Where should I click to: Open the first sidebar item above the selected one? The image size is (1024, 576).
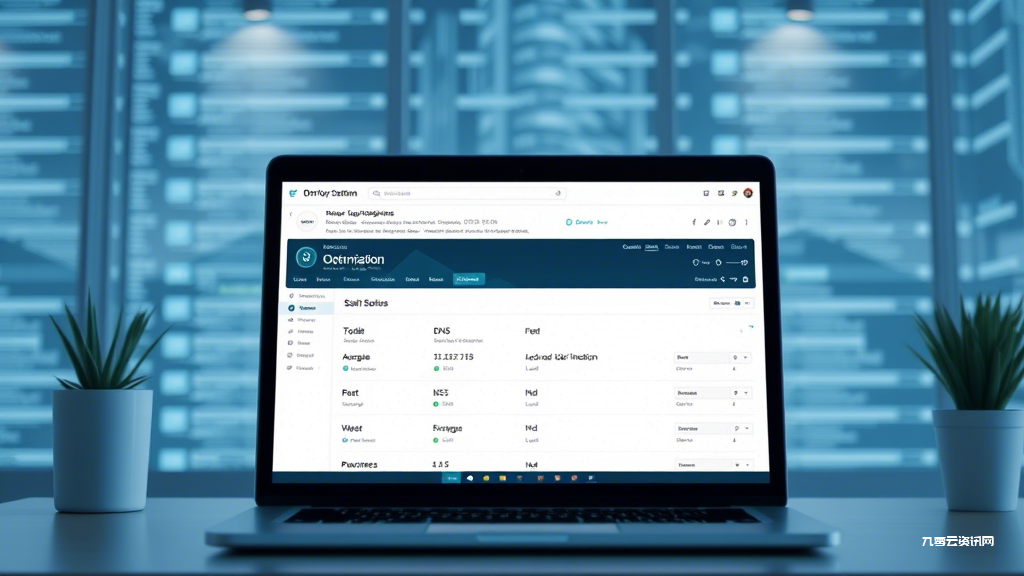pyautogui.click(x=307, y=296)
